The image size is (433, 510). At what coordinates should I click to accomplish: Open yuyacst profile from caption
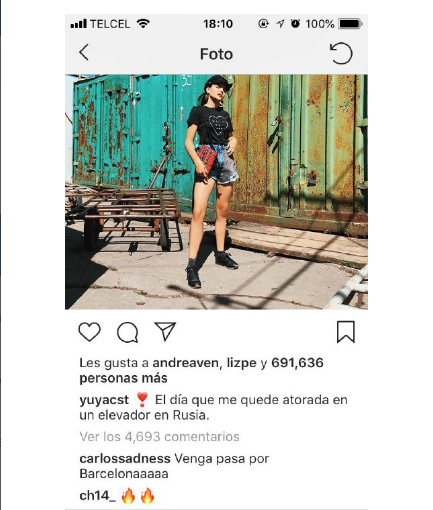click(104, 400)
